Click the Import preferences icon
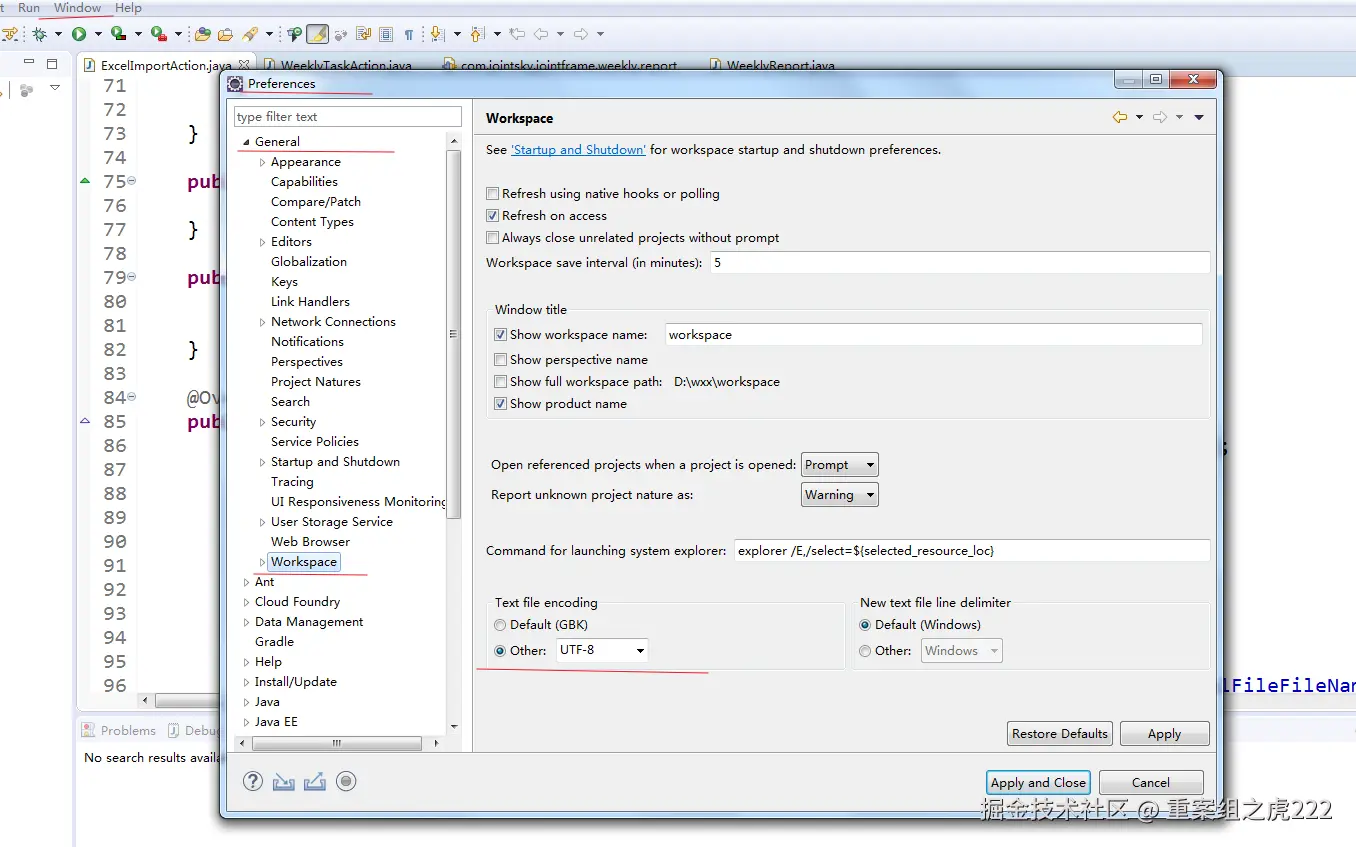The width and height of the screenshot is (1356, 847). pos(284,781)
